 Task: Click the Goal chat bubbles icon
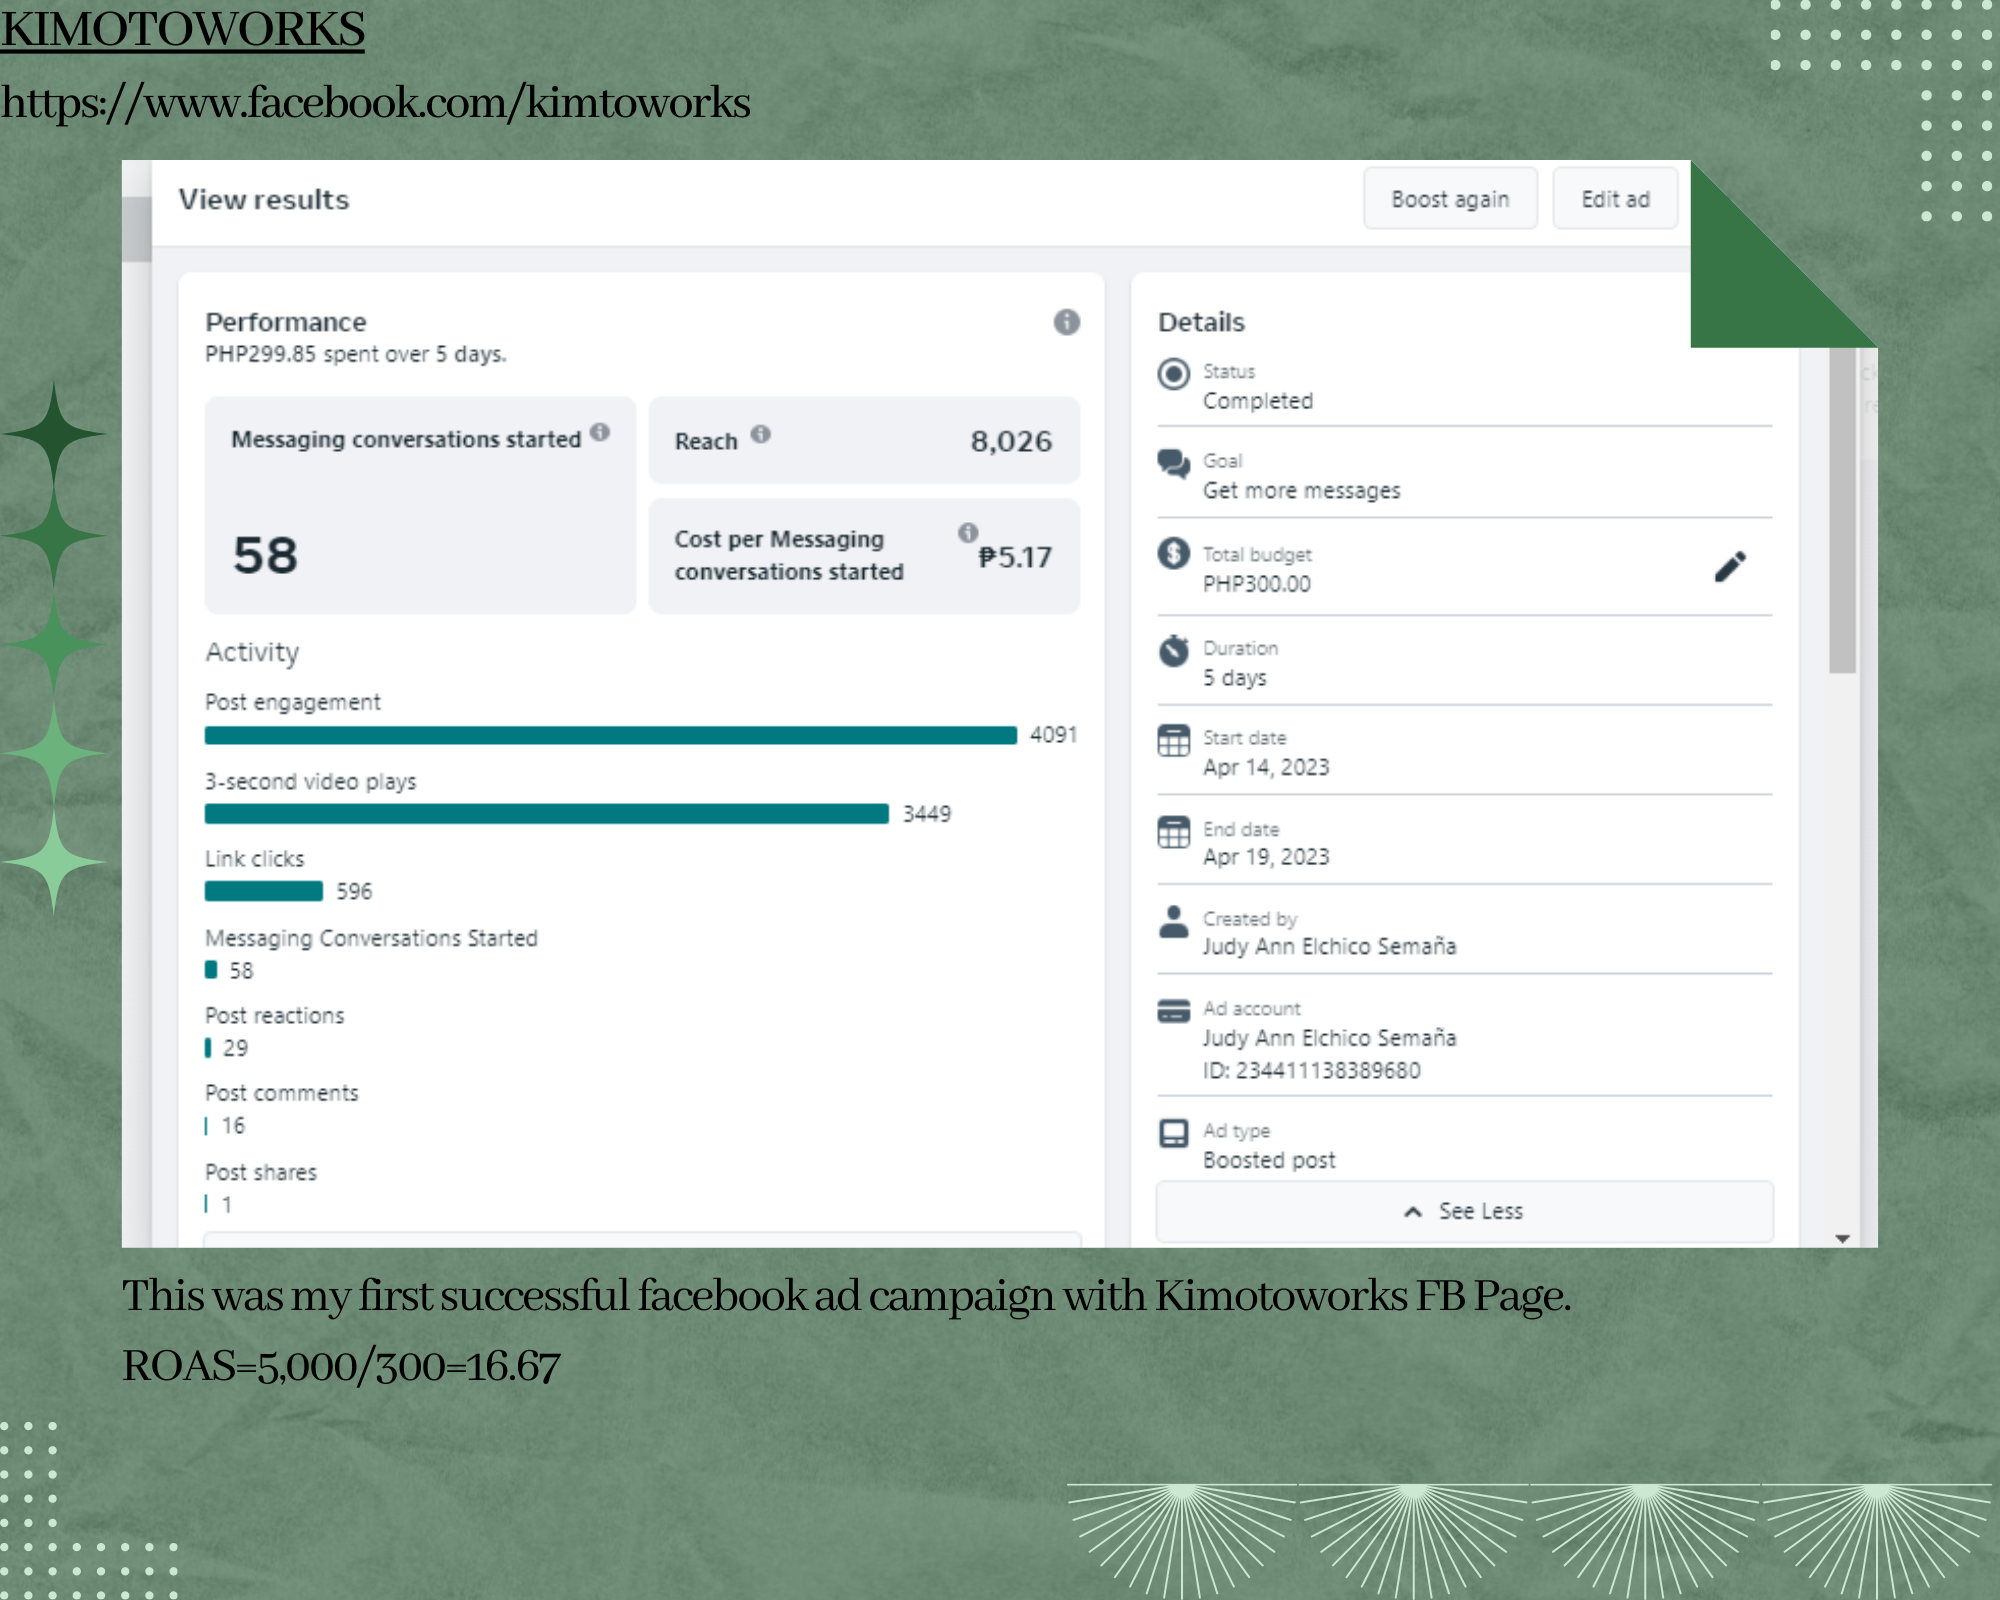click(x=1174, y=464)
